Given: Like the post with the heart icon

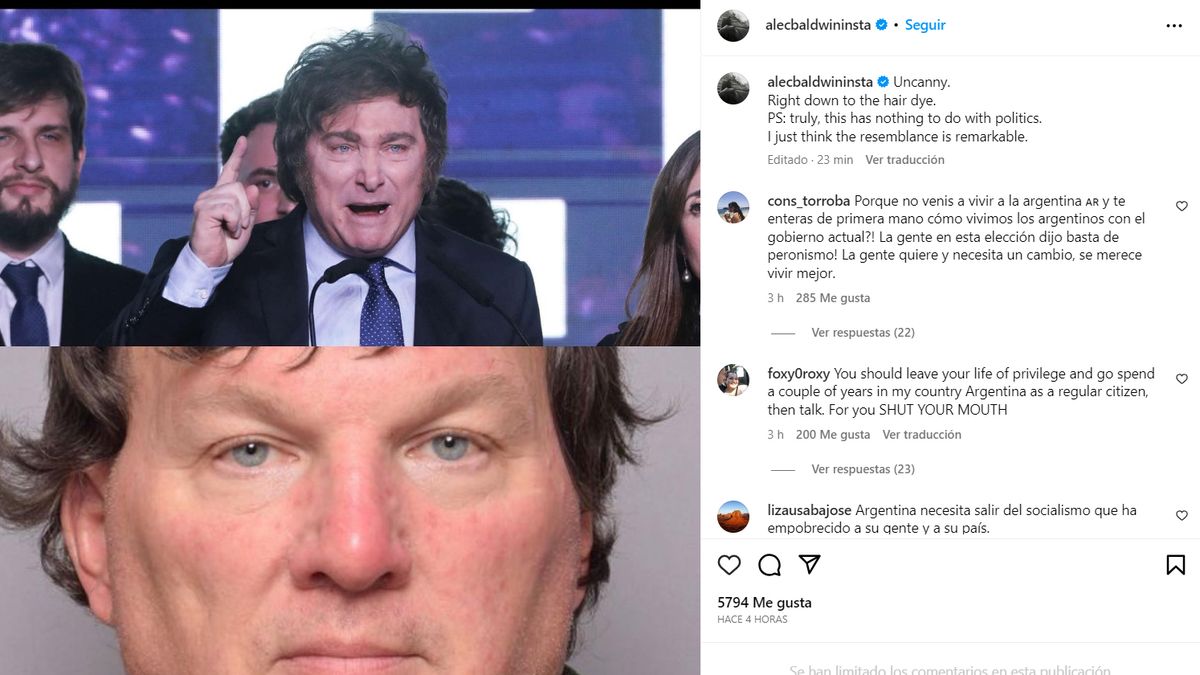Looking at the screenshot, I should tap(730, 565).
